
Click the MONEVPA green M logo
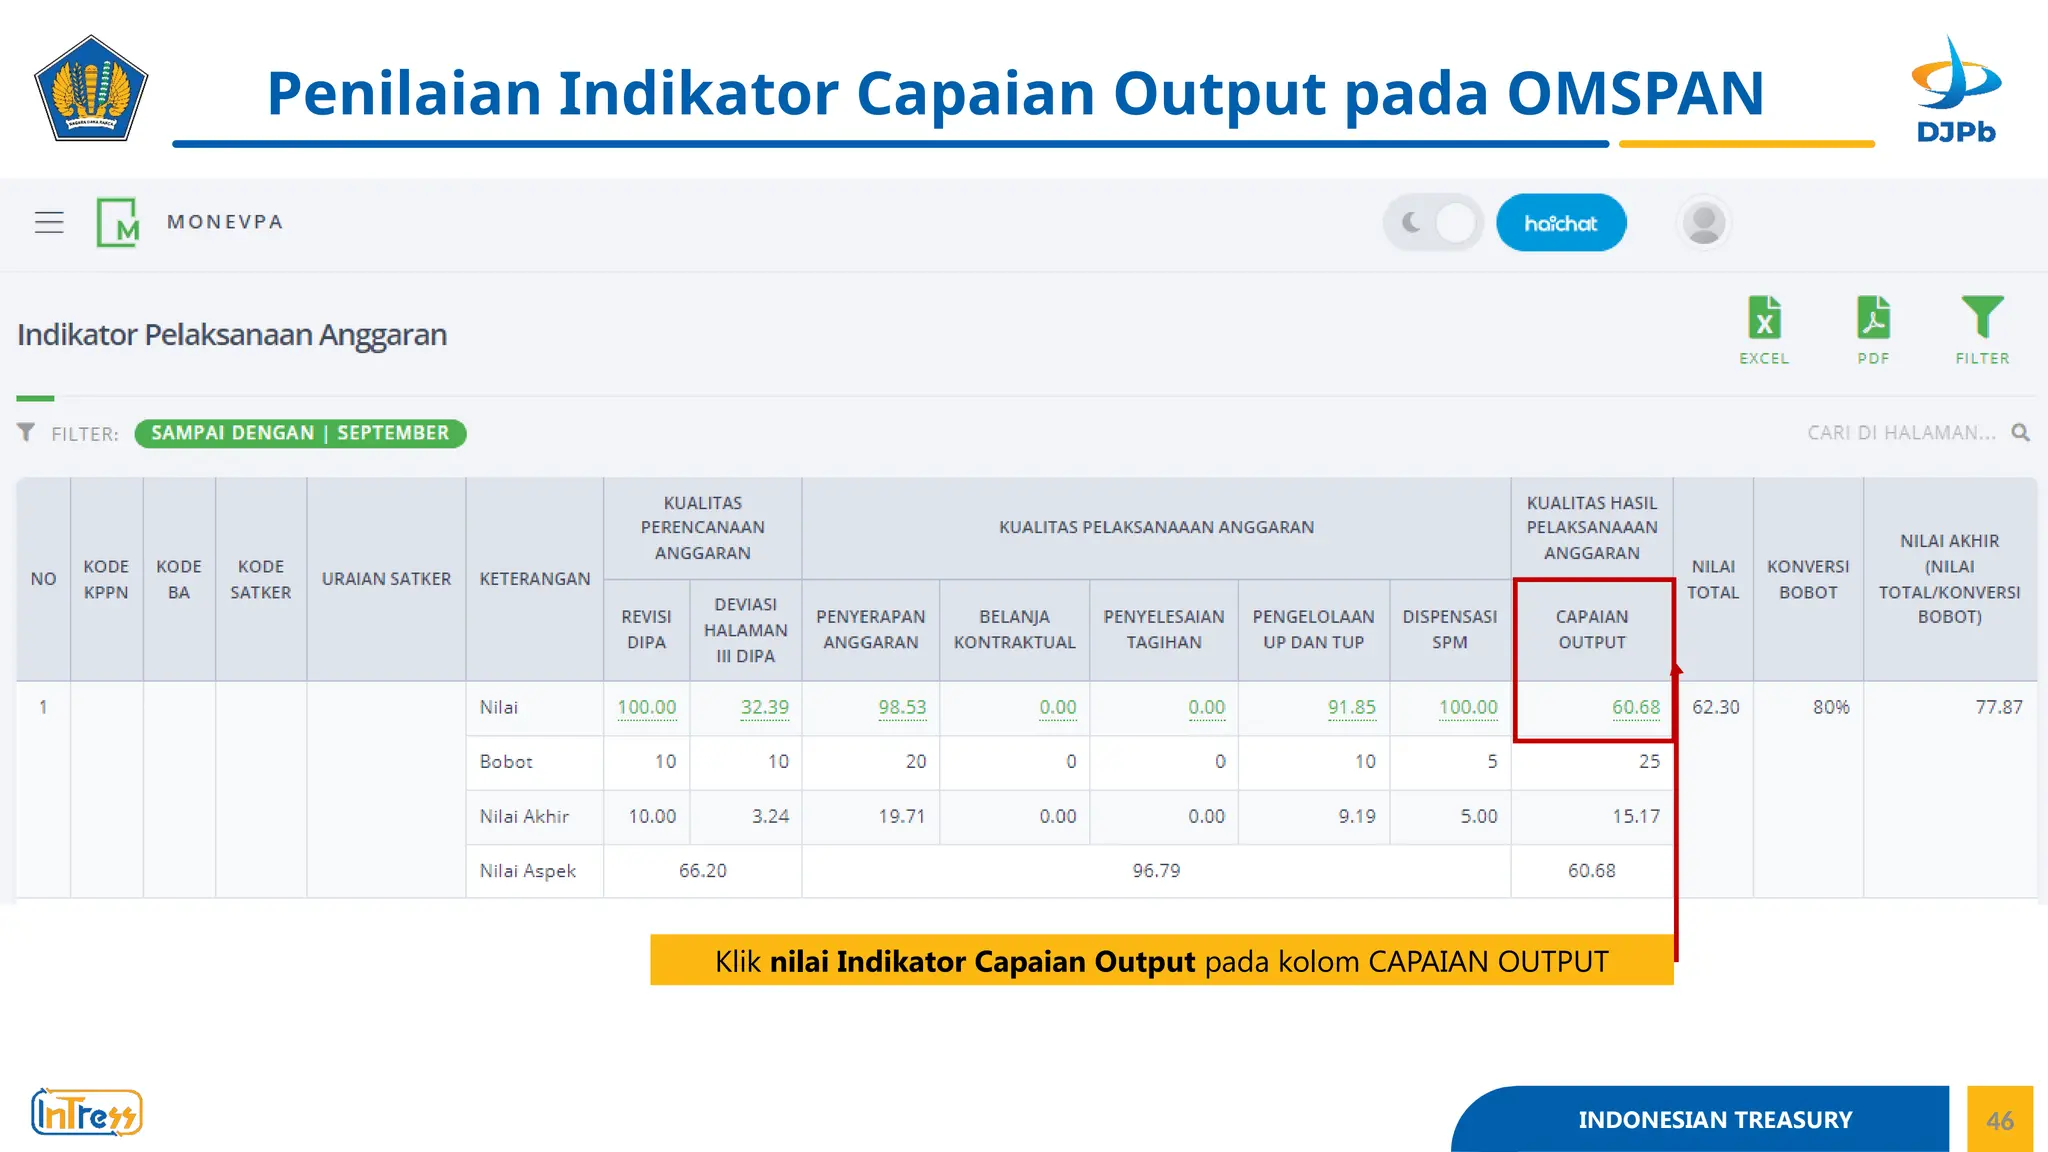[x=118, y=222]
